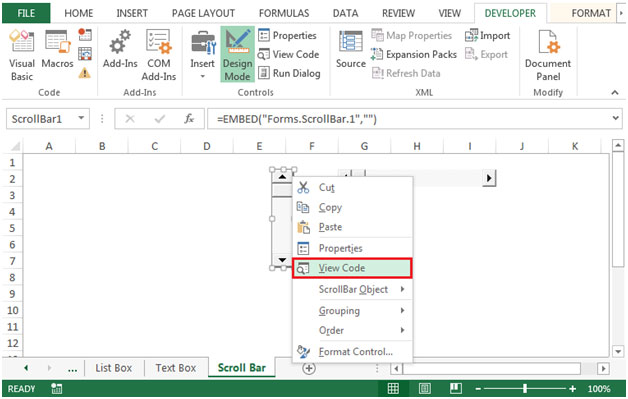
Task: Click the Insert Function fx icon
Action: (x=189, y=119)
